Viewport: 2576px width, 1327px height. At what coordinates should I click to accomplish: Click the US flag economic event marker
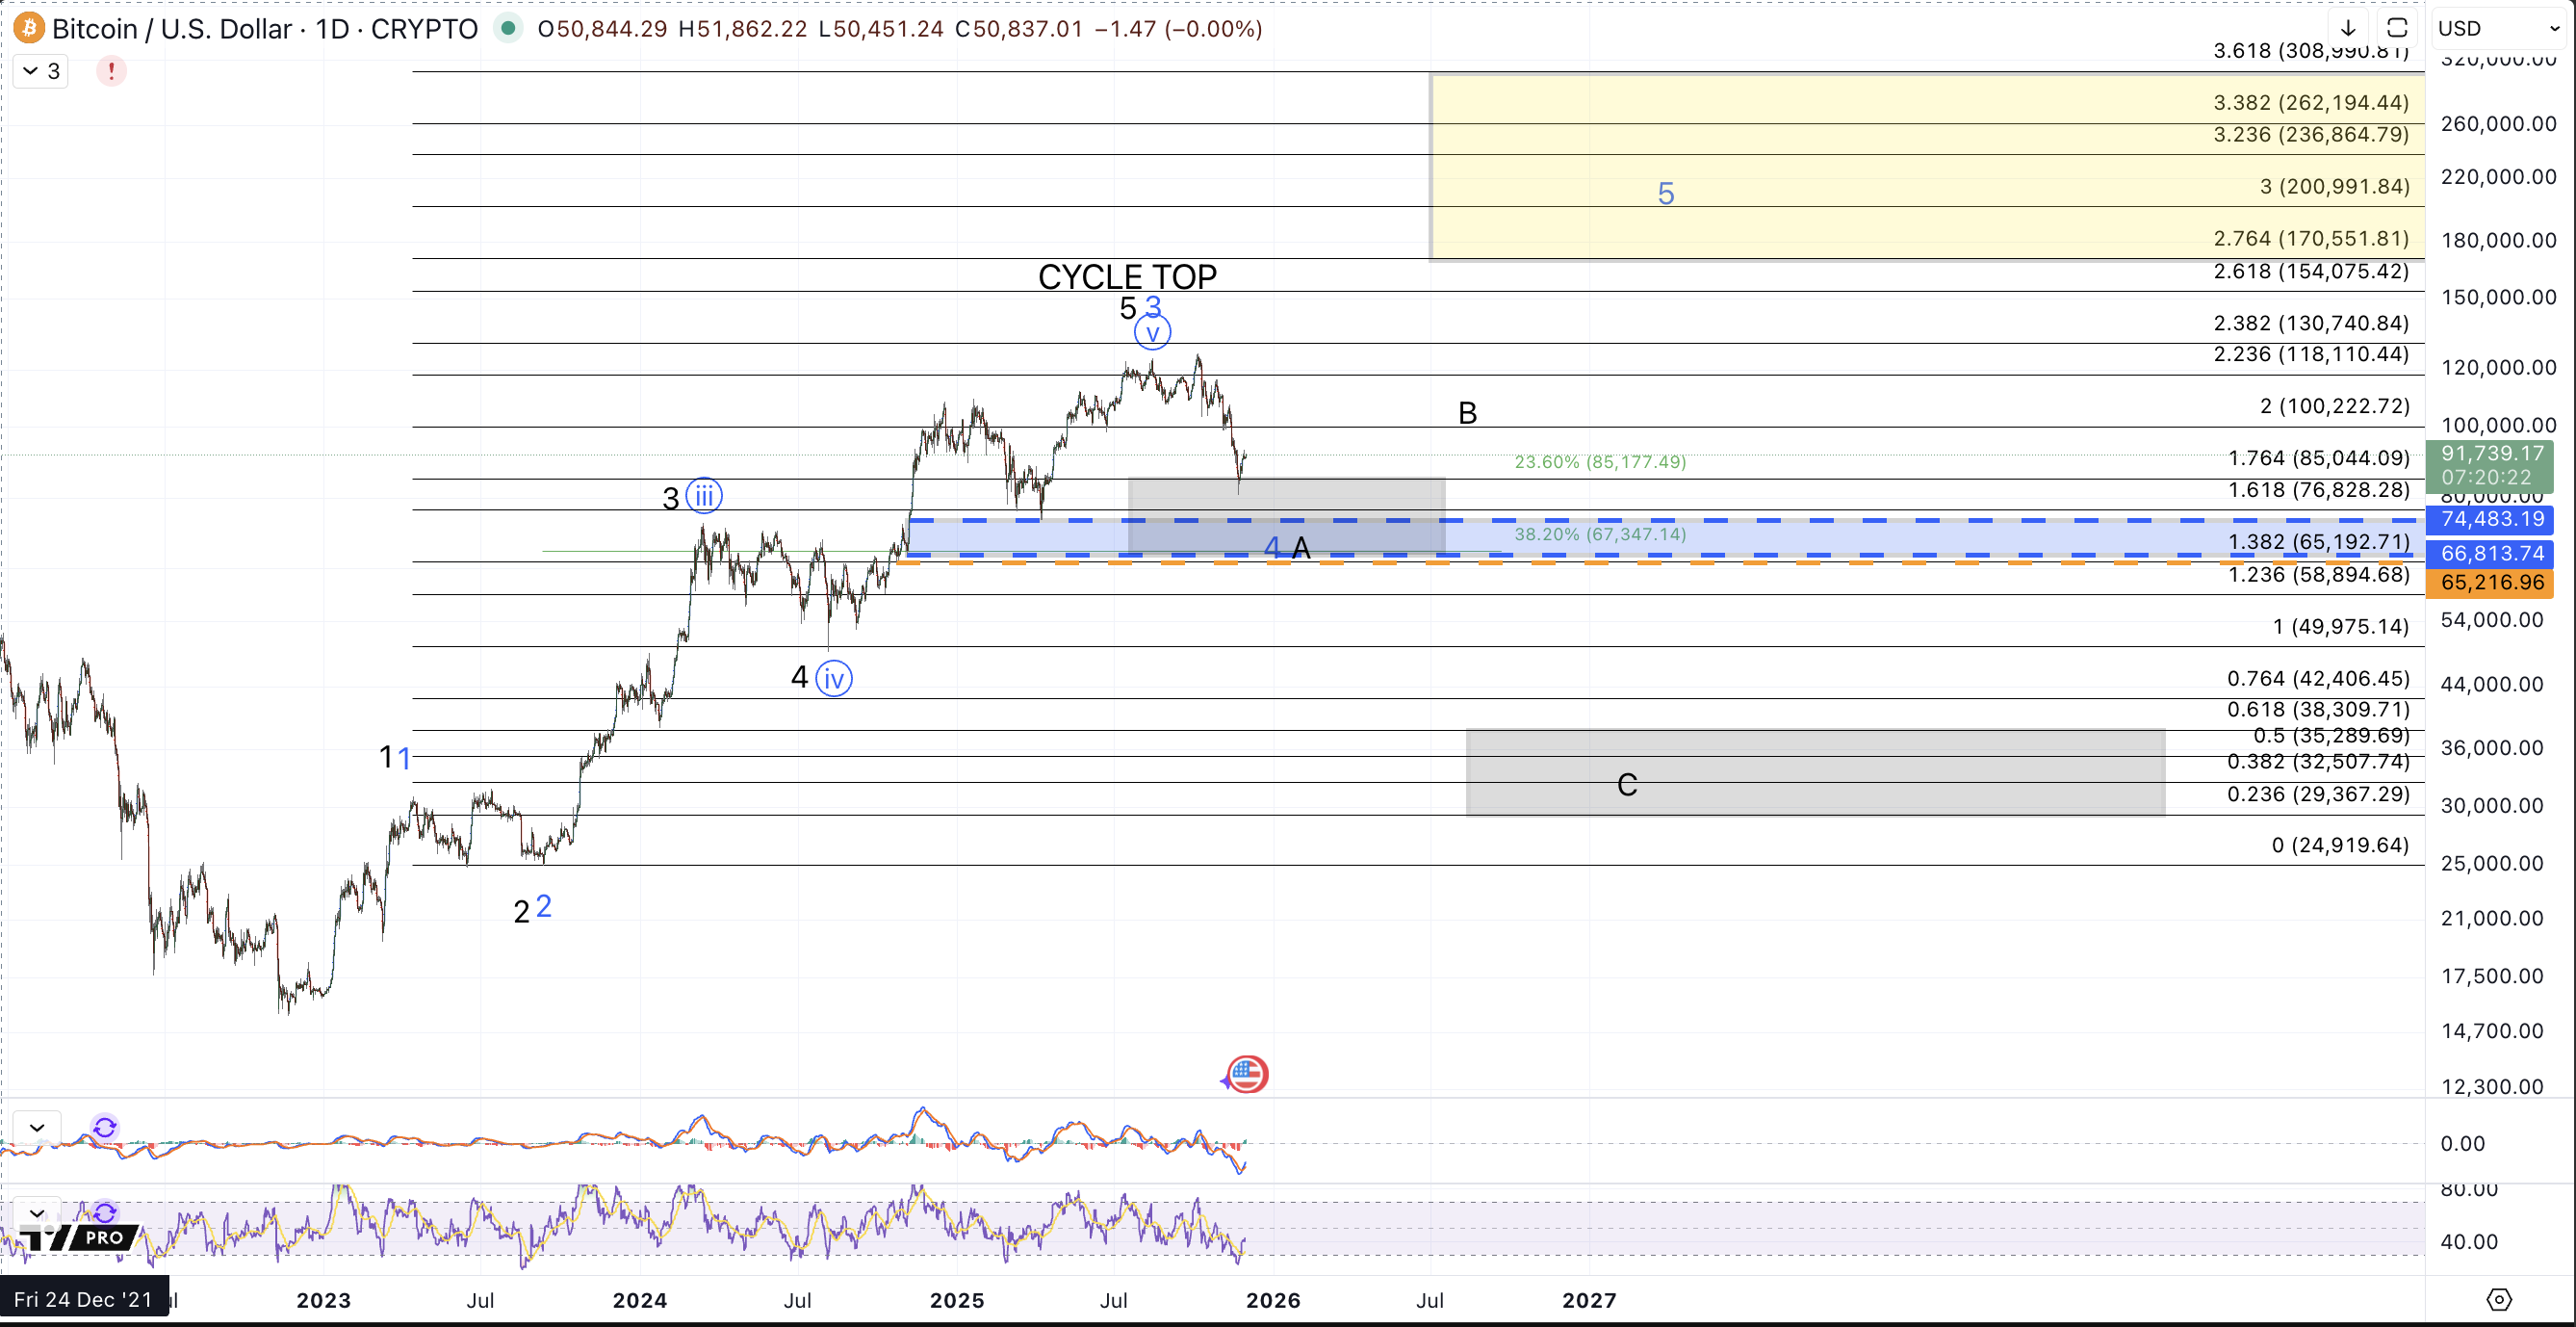pos(1247,1074)
